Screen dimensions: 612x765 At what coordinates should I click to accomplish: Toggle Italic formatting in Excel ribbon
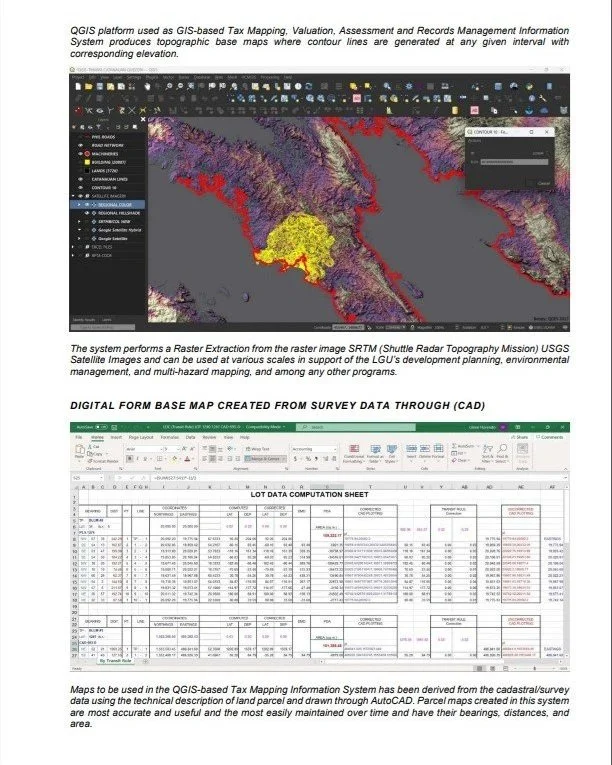138,459
